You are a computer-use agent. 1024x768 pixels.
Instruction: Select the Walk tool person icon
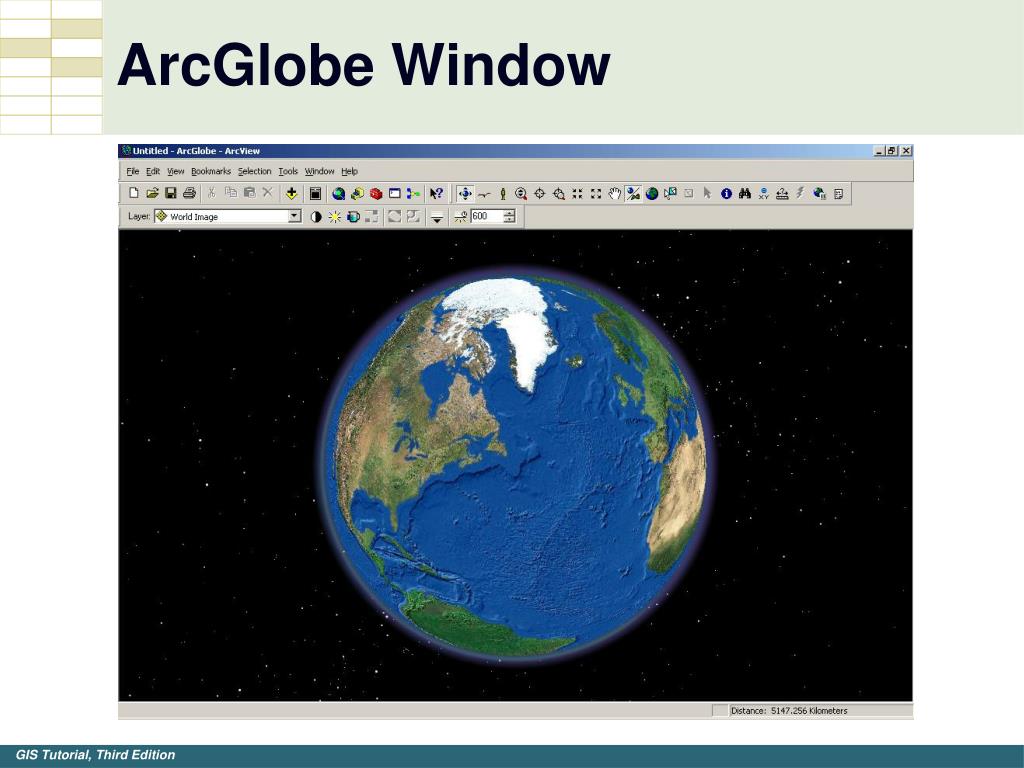pyautogui.click(x=503, y=193)
